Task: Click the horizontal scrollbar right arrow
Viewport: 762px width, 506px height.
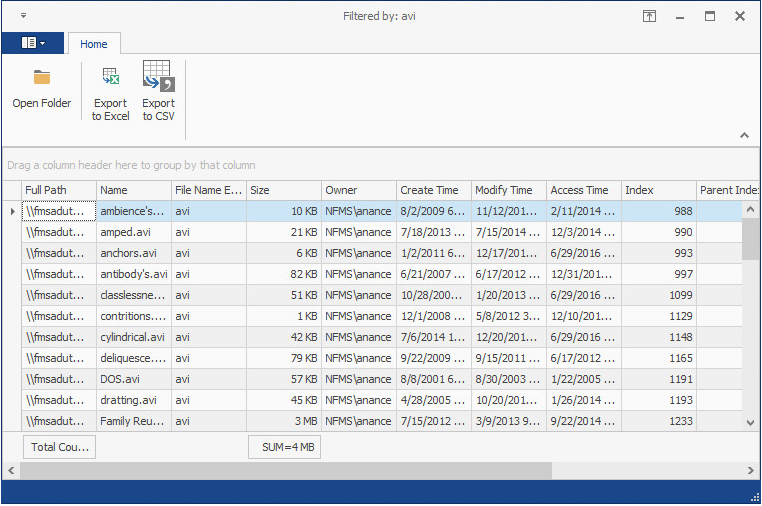Action: [750, 470]
